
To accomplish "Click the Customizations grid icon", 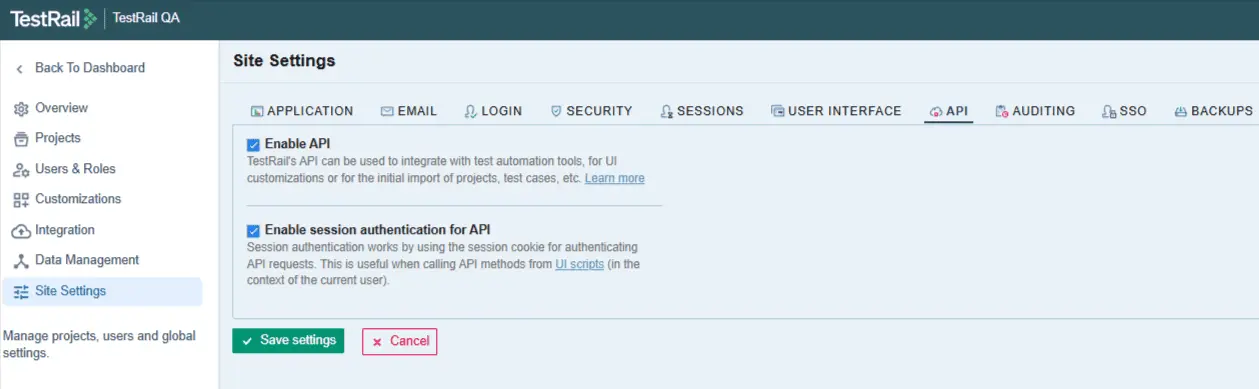I will coord(21,199).
